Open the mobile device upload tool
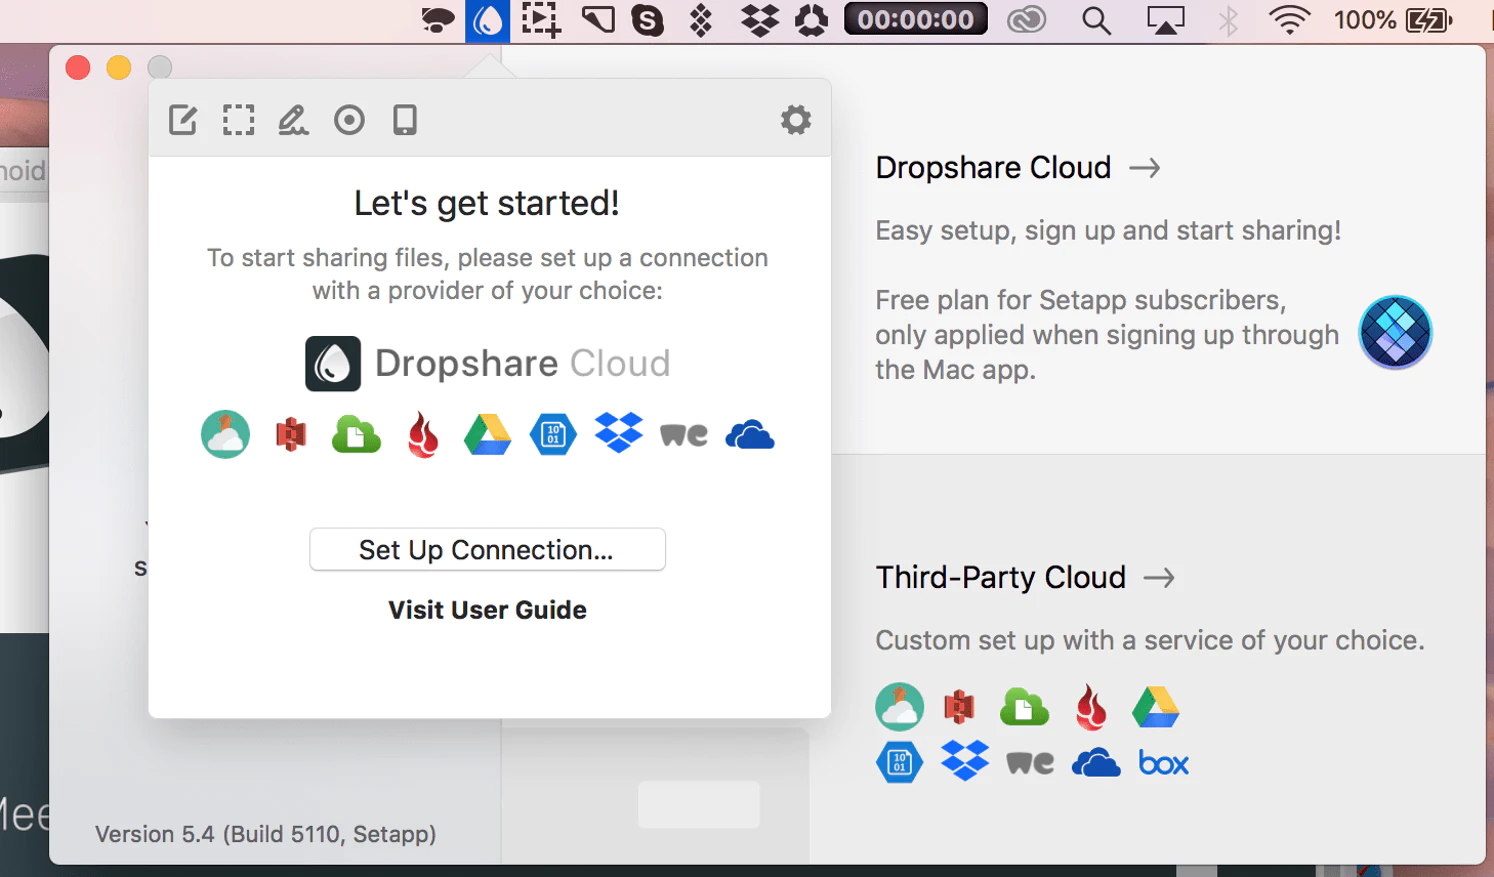Screen dimensions: 1494x877 (404, 120)
